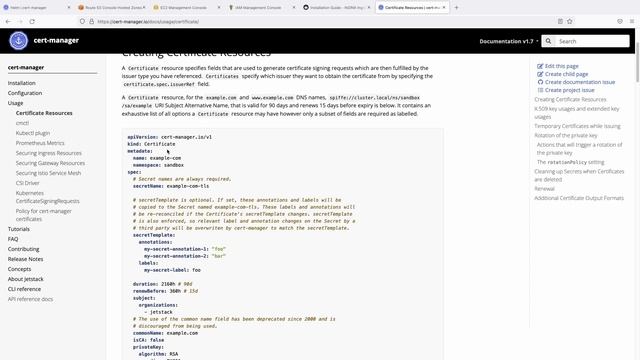Image resolution: width=640 pixels, height=360 pixels.
Task: Open CLI reference in the sidebar
Action: tap(24, 289)
